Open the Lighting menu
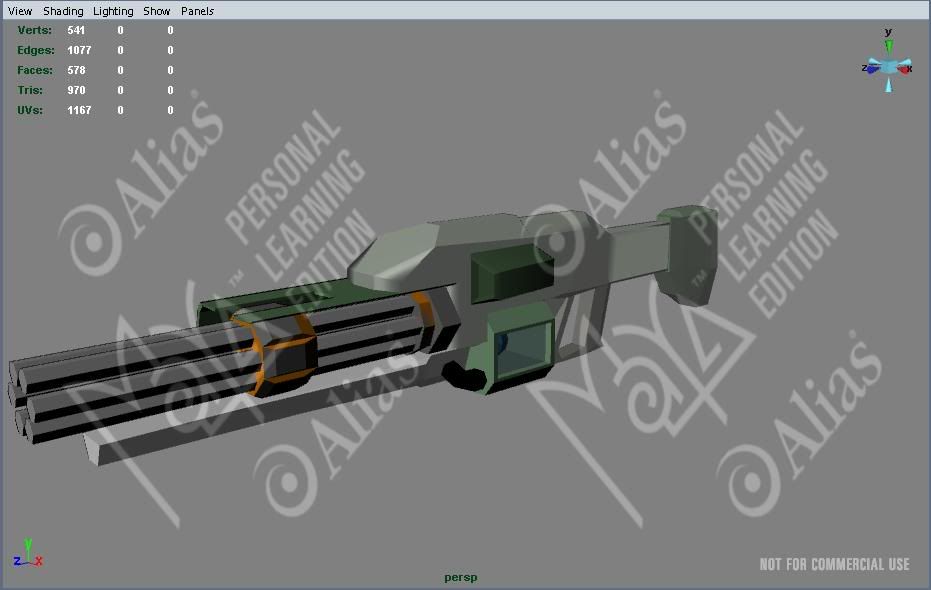 click(112, 11)
